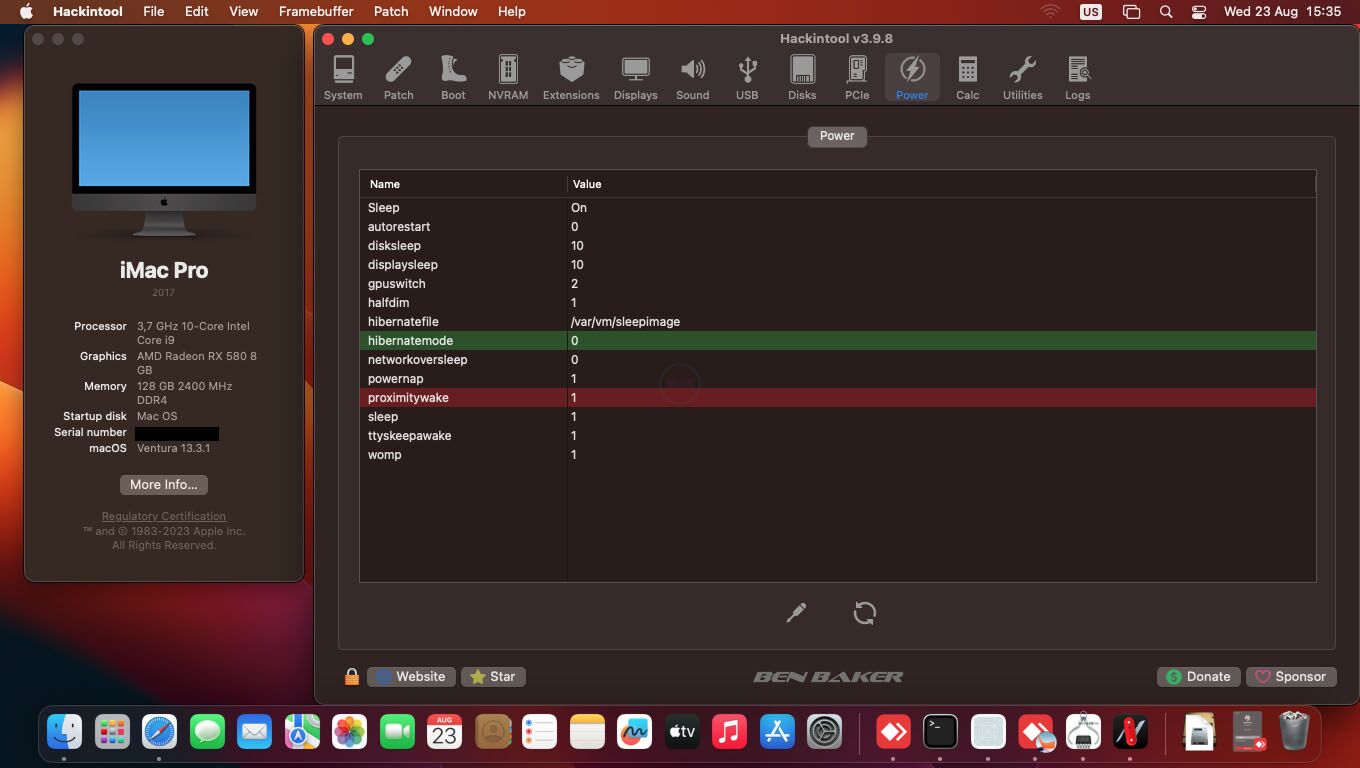Open the Window menu
The height and width of the screenshot is (768, 1360).
point(453,11)
